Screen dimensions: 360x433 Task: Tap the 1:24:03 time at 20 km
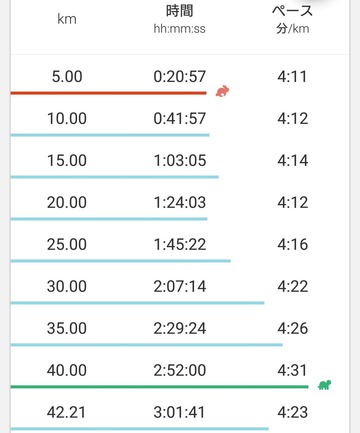[180, 202]
